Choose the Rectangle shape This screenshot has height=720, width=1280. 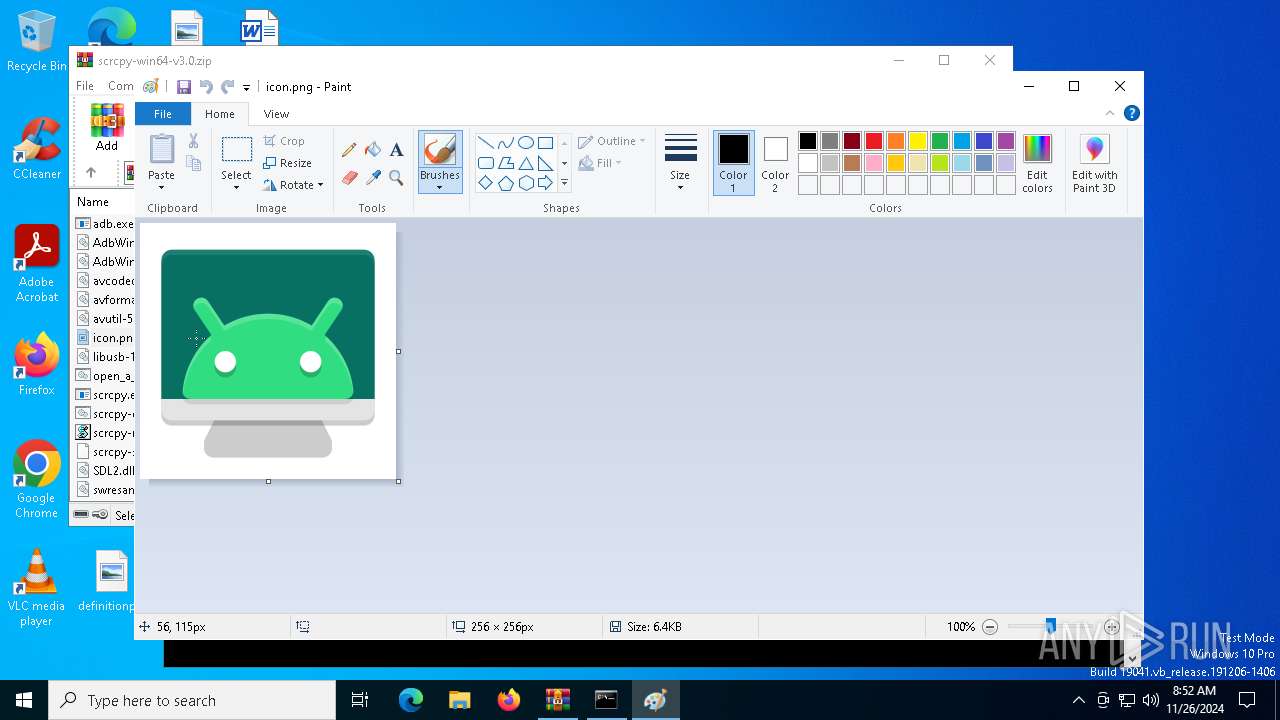click(x=545, y=143)
